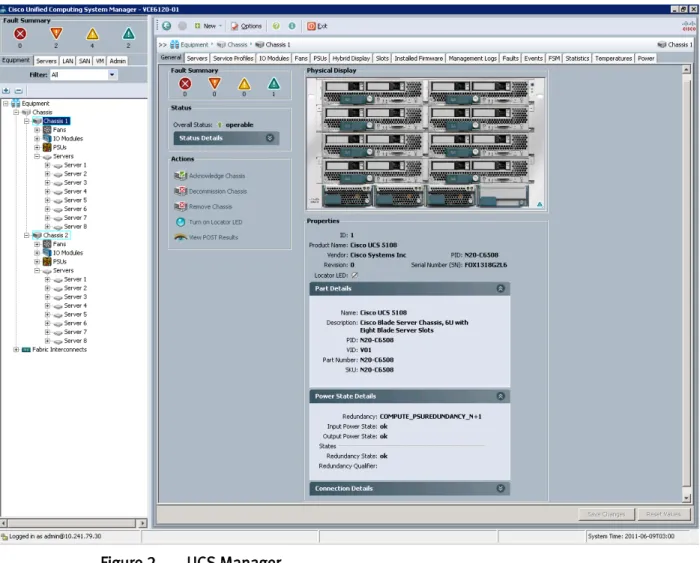Open the Management Logs tab
Viewport: 700px width, 563px height.
[472, 58]
